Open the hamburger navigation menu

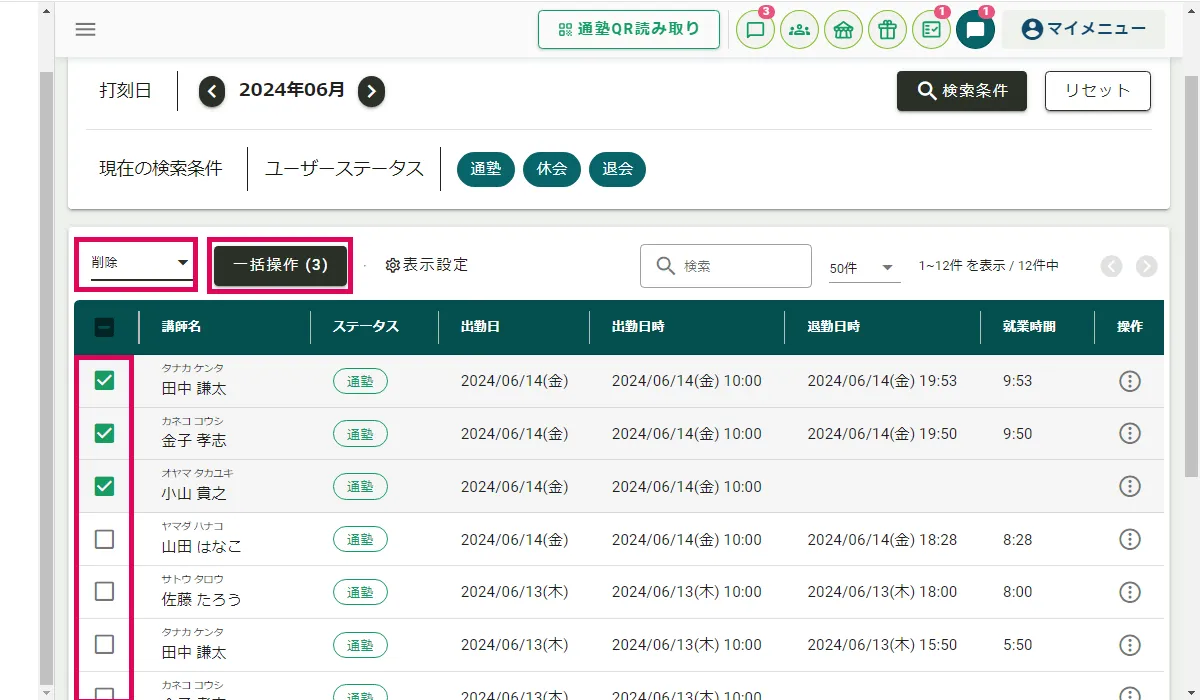pyautogui.click(x=86, y=29)
